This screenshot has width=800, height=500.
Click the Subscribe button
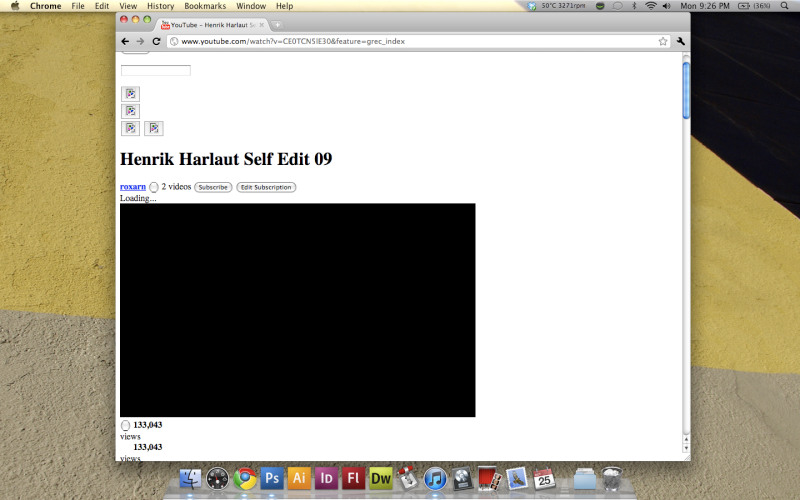coord(212,187)
